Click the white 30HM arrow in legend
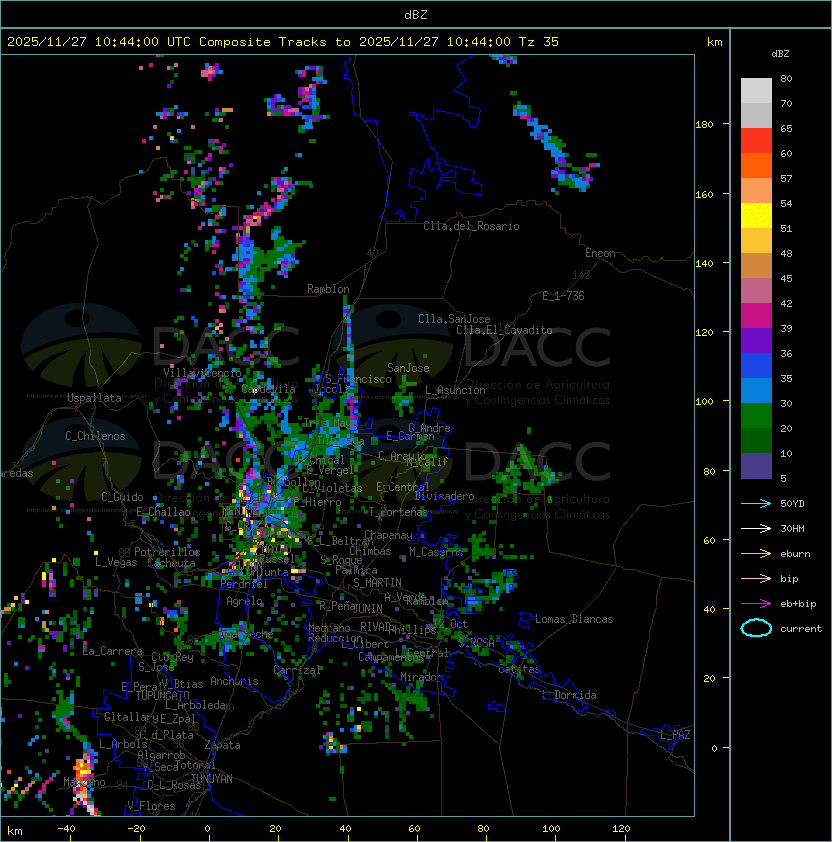 (x=756, y=528)
